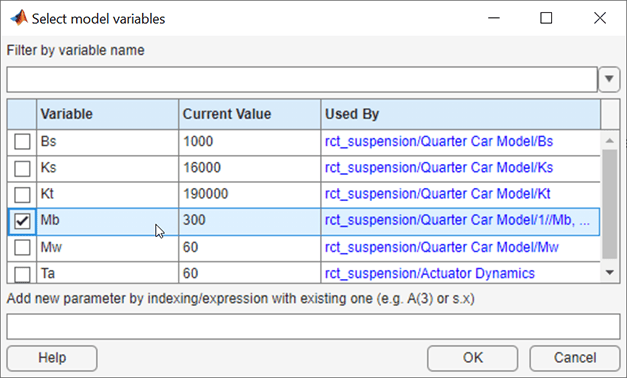Tick the Kt variable checkbox
Screen dimensions: 627x378
coord(22,195)
